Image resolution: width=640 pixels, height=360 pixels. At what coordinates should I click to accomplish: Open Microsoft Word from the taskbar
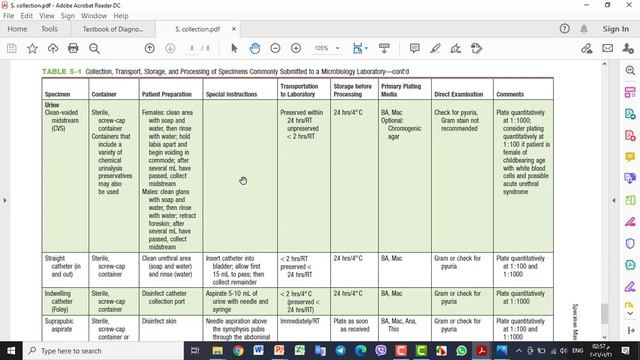(258, 351)
